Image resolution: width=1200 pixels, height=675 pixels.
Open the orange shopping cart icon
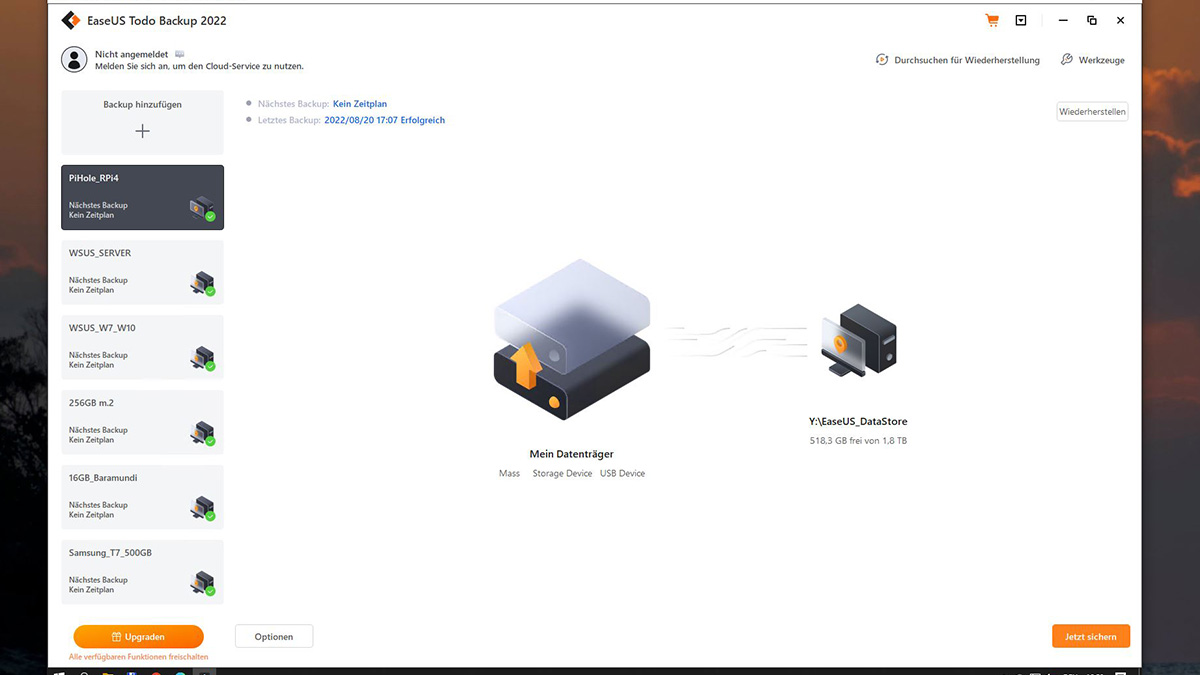992,20
